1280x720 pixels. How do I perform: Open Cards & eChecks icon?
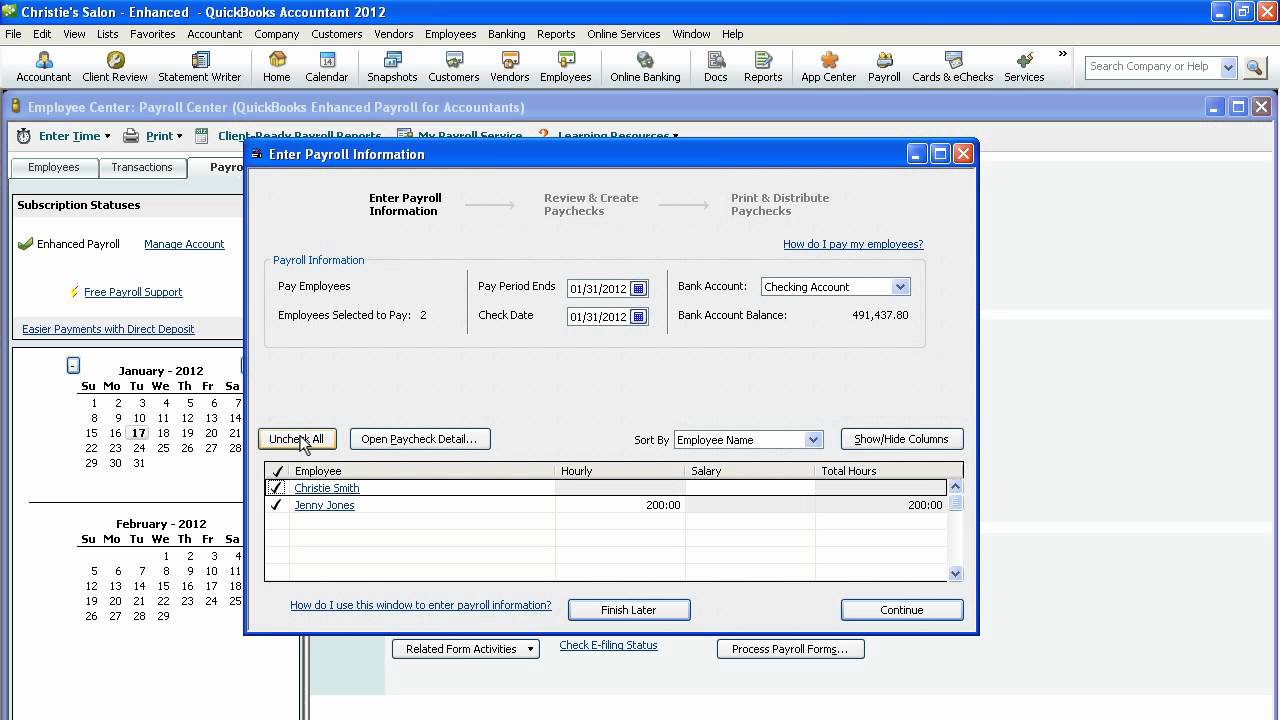[x=952, y=67]
